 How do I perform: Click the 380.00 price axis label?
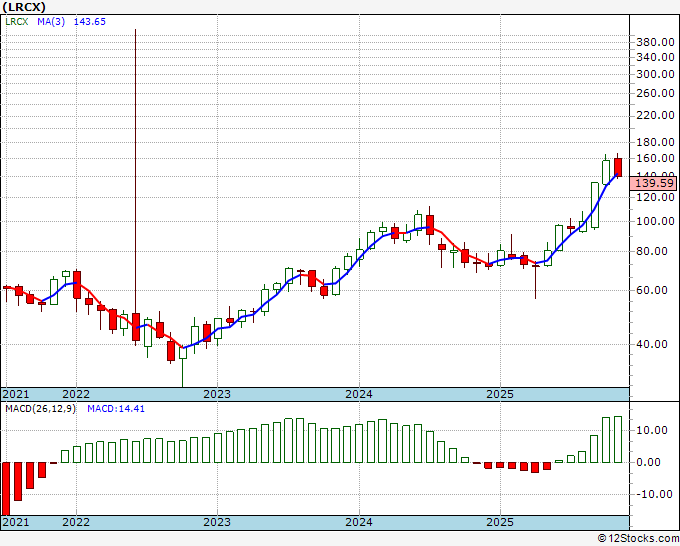pos(655,42)
